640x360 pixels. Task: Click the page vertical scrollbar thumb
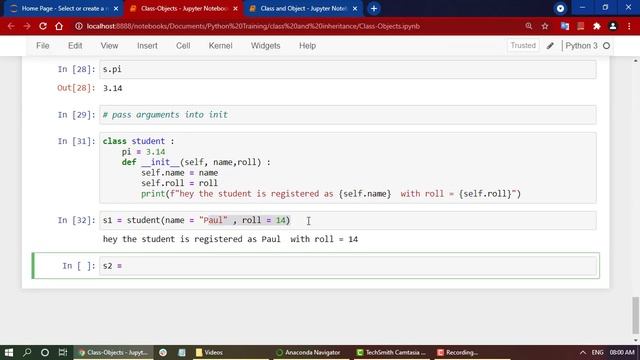636,315
